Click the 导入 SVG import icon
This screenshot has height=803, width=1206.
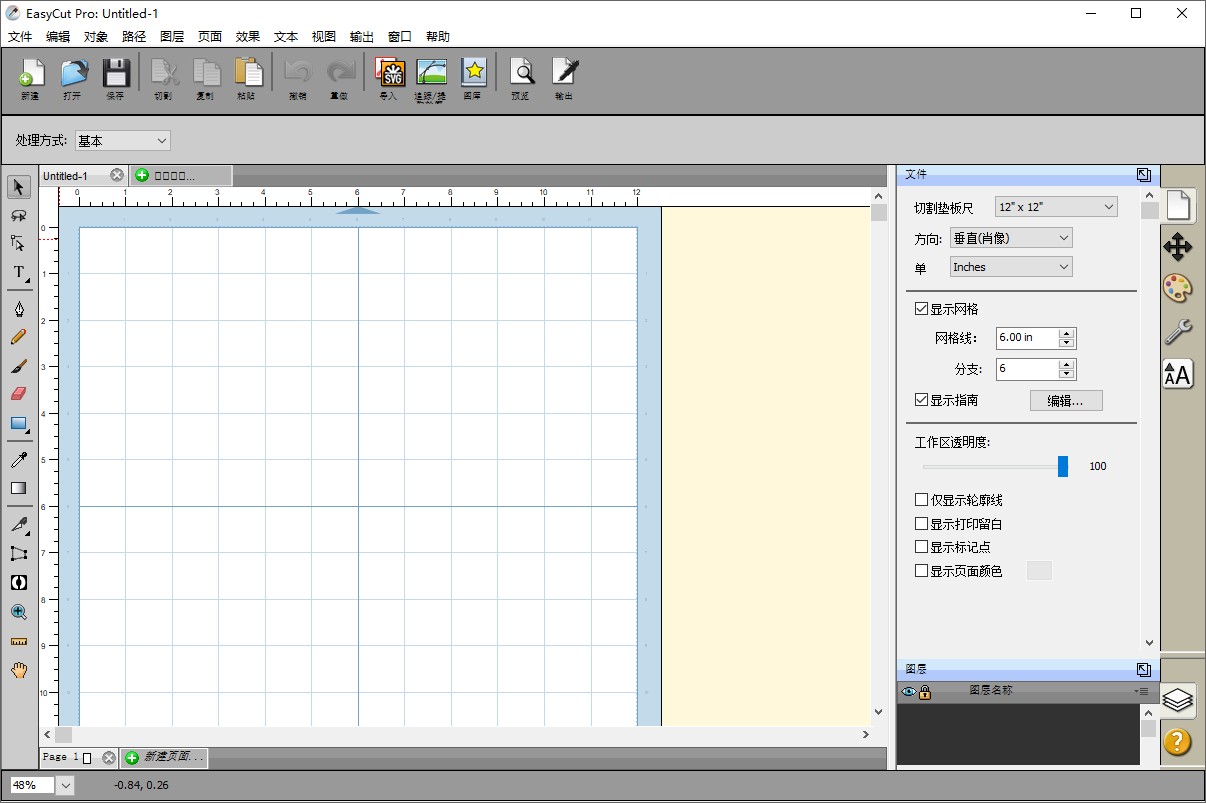389,74
